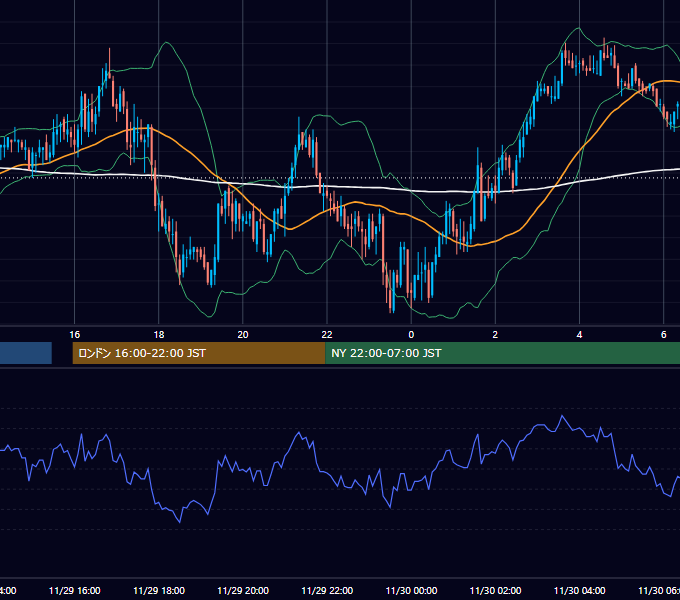Click the blue session bar segment

pos(26,353)
